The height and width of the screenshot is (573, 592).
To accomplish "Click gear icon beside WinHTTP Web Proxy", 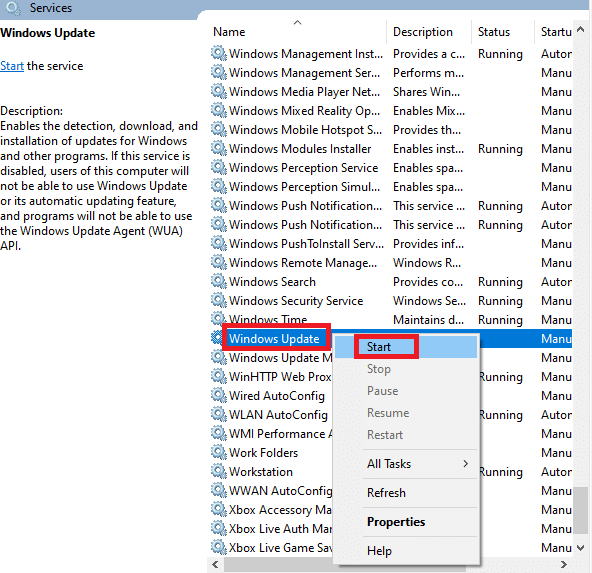I will 219,376.
